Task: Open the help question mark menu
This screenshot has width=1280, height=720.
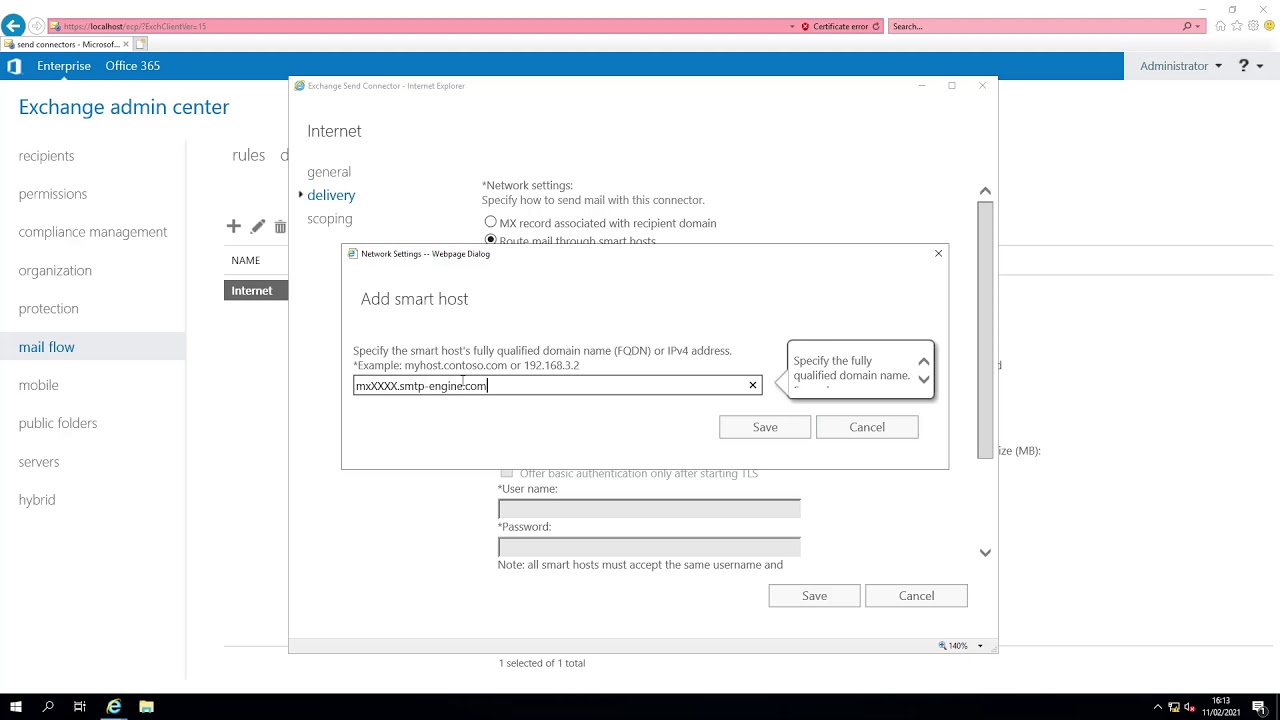Action: 1251,66
